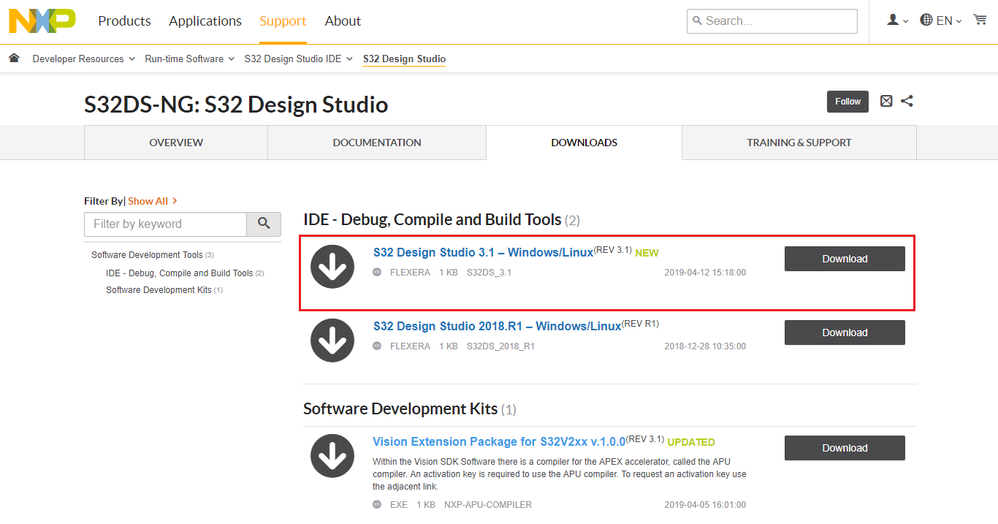Open the shopping cart
Image resolution: width=998 pixels, height=524 pixels.
pos(980,20)
